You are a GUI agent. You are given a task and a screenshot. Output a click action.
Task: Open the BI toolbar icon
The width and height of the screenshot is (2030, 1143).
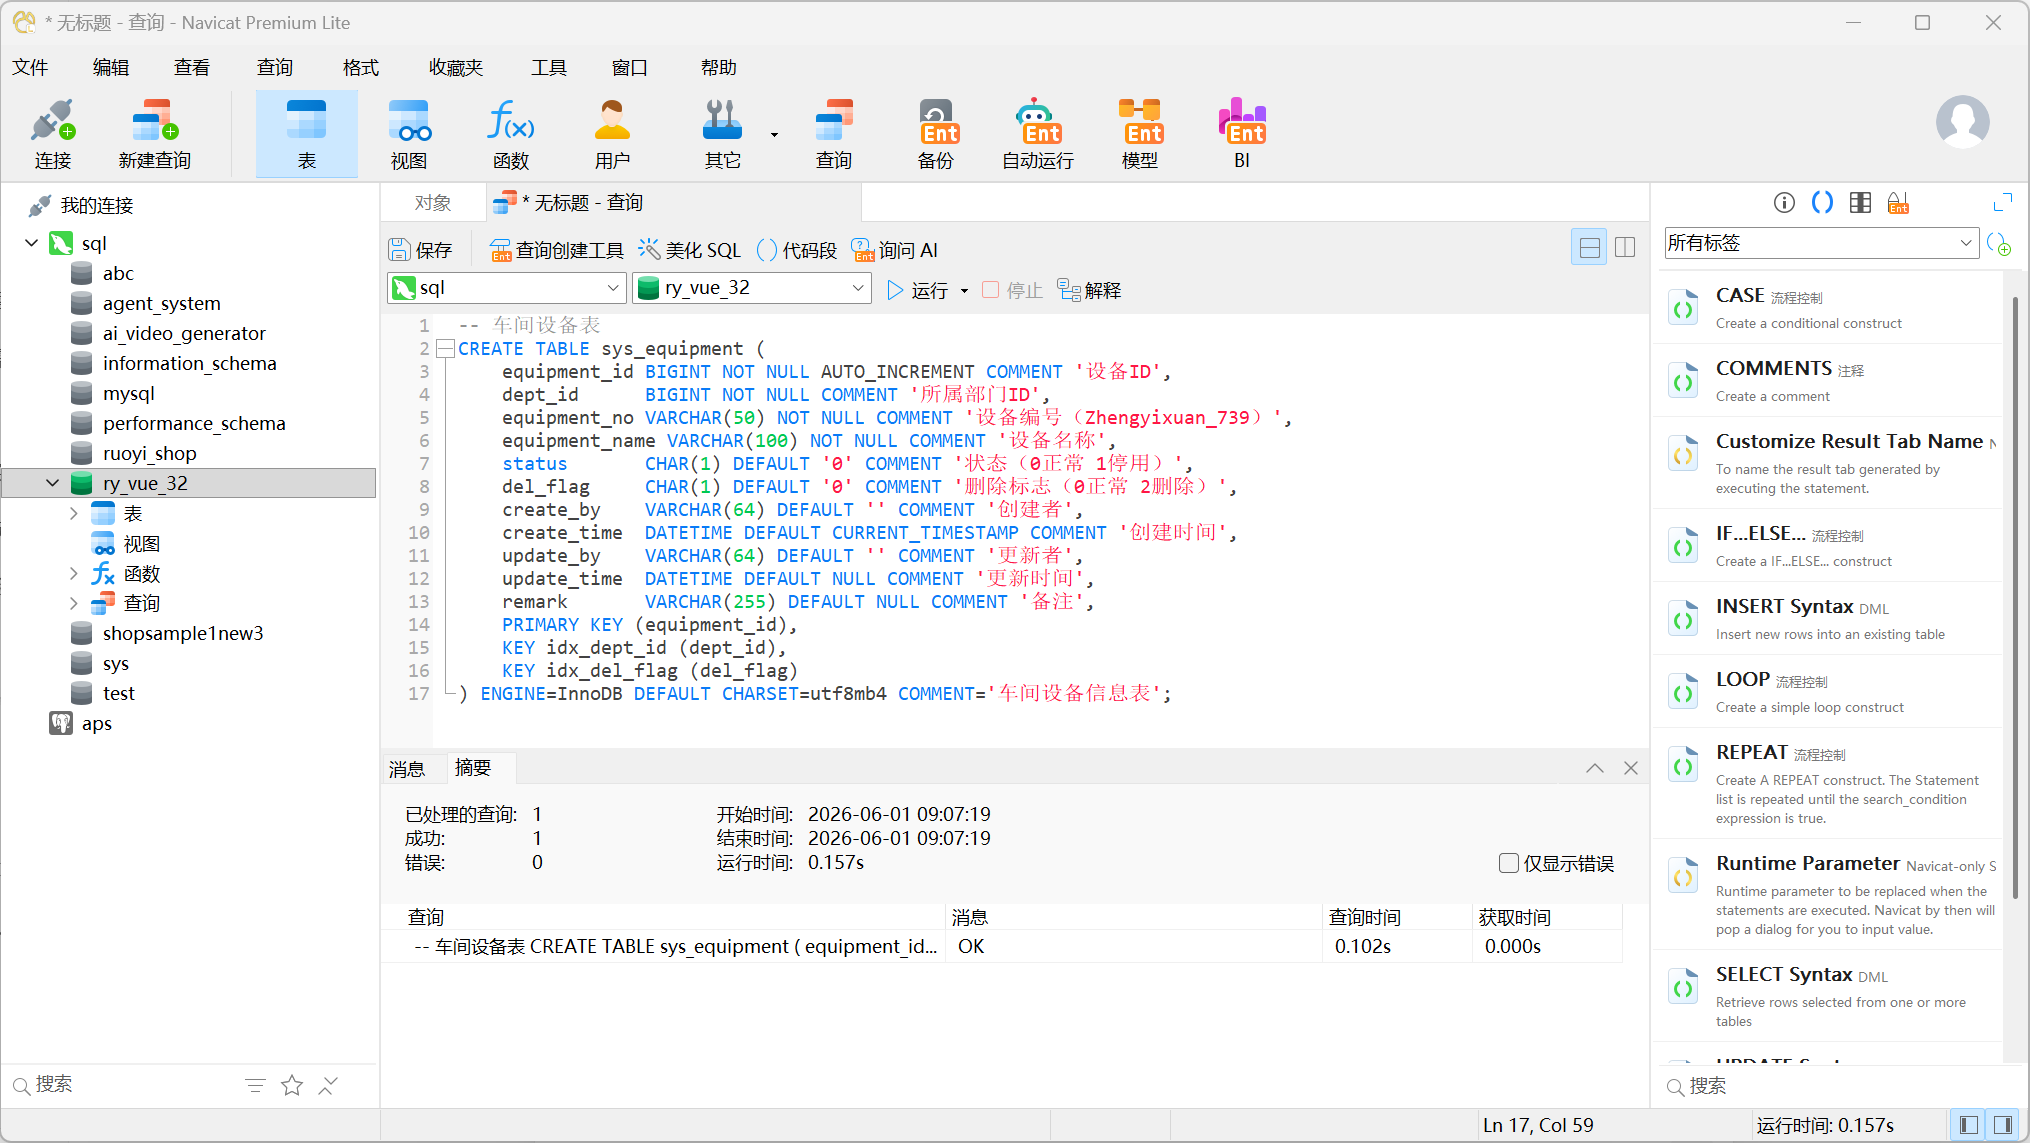point(1242,135)
